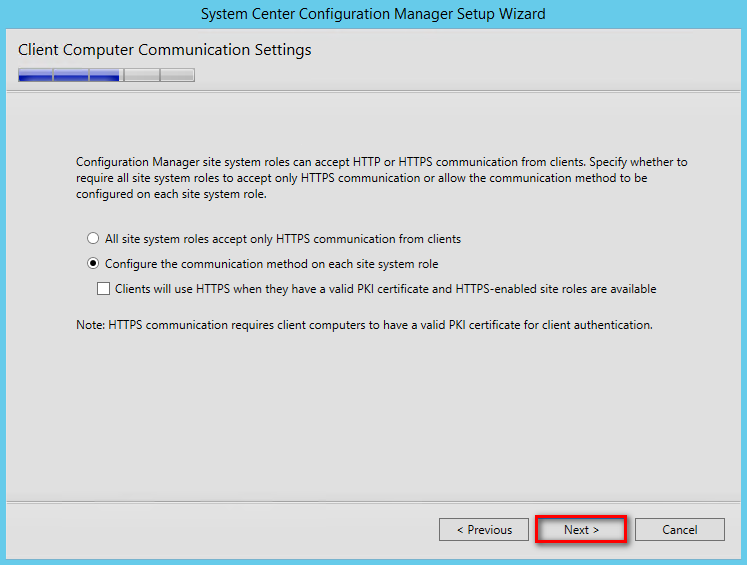This screenshot has height=565, width=747.
Task: Click the first filled progress bar segment
Action: pyautogui.click(x=36, y=75)
